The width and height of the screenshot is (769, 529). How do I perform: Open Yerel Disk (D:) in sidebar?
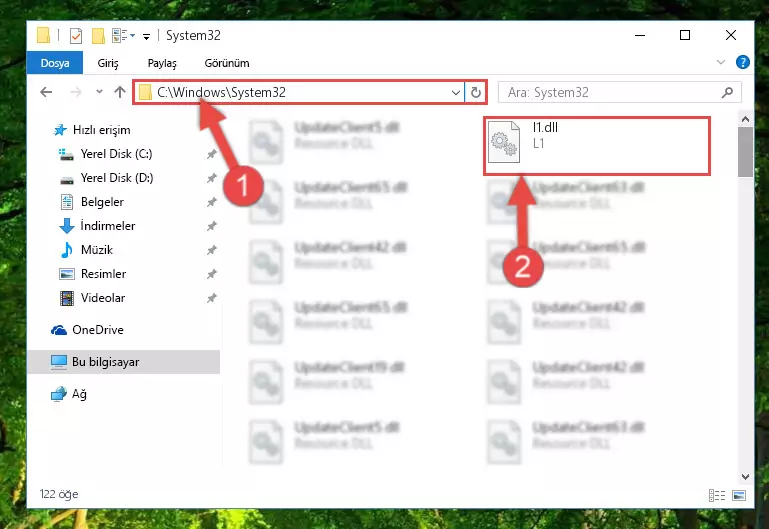click(x=117, y=178)
